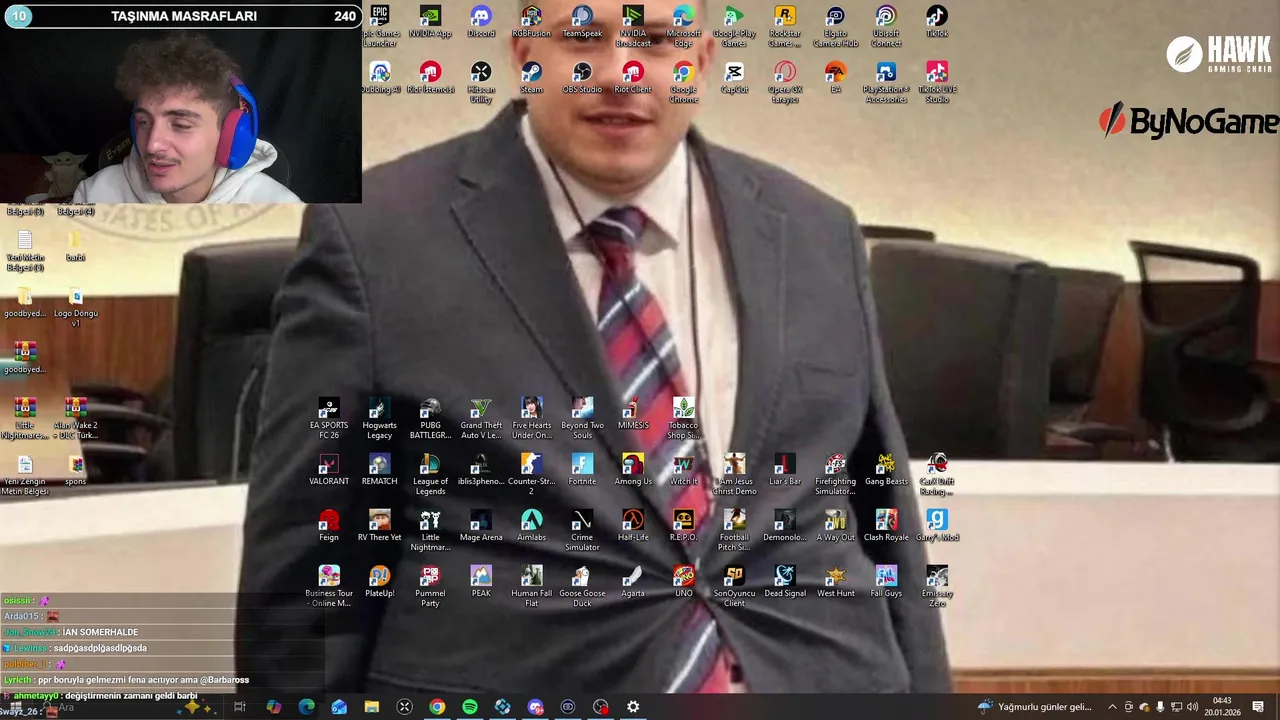Select PUBG BATTLEGROUNDS shortcut
1280x720 pixels.
coord(430,418)
